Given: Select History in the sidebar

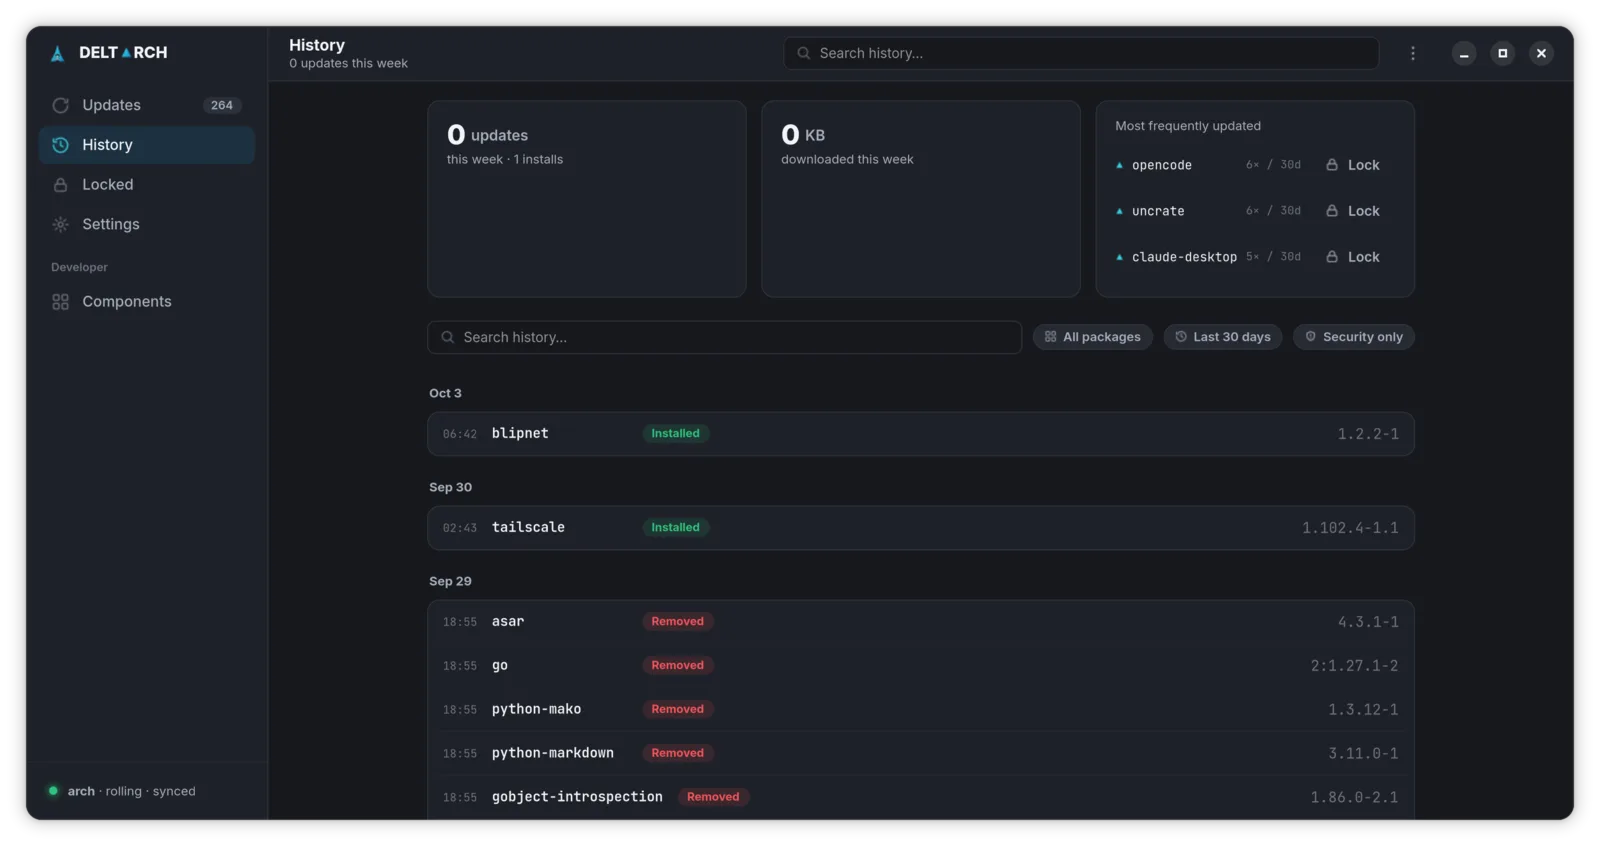Looking at the screenshot, I should 146,145.
